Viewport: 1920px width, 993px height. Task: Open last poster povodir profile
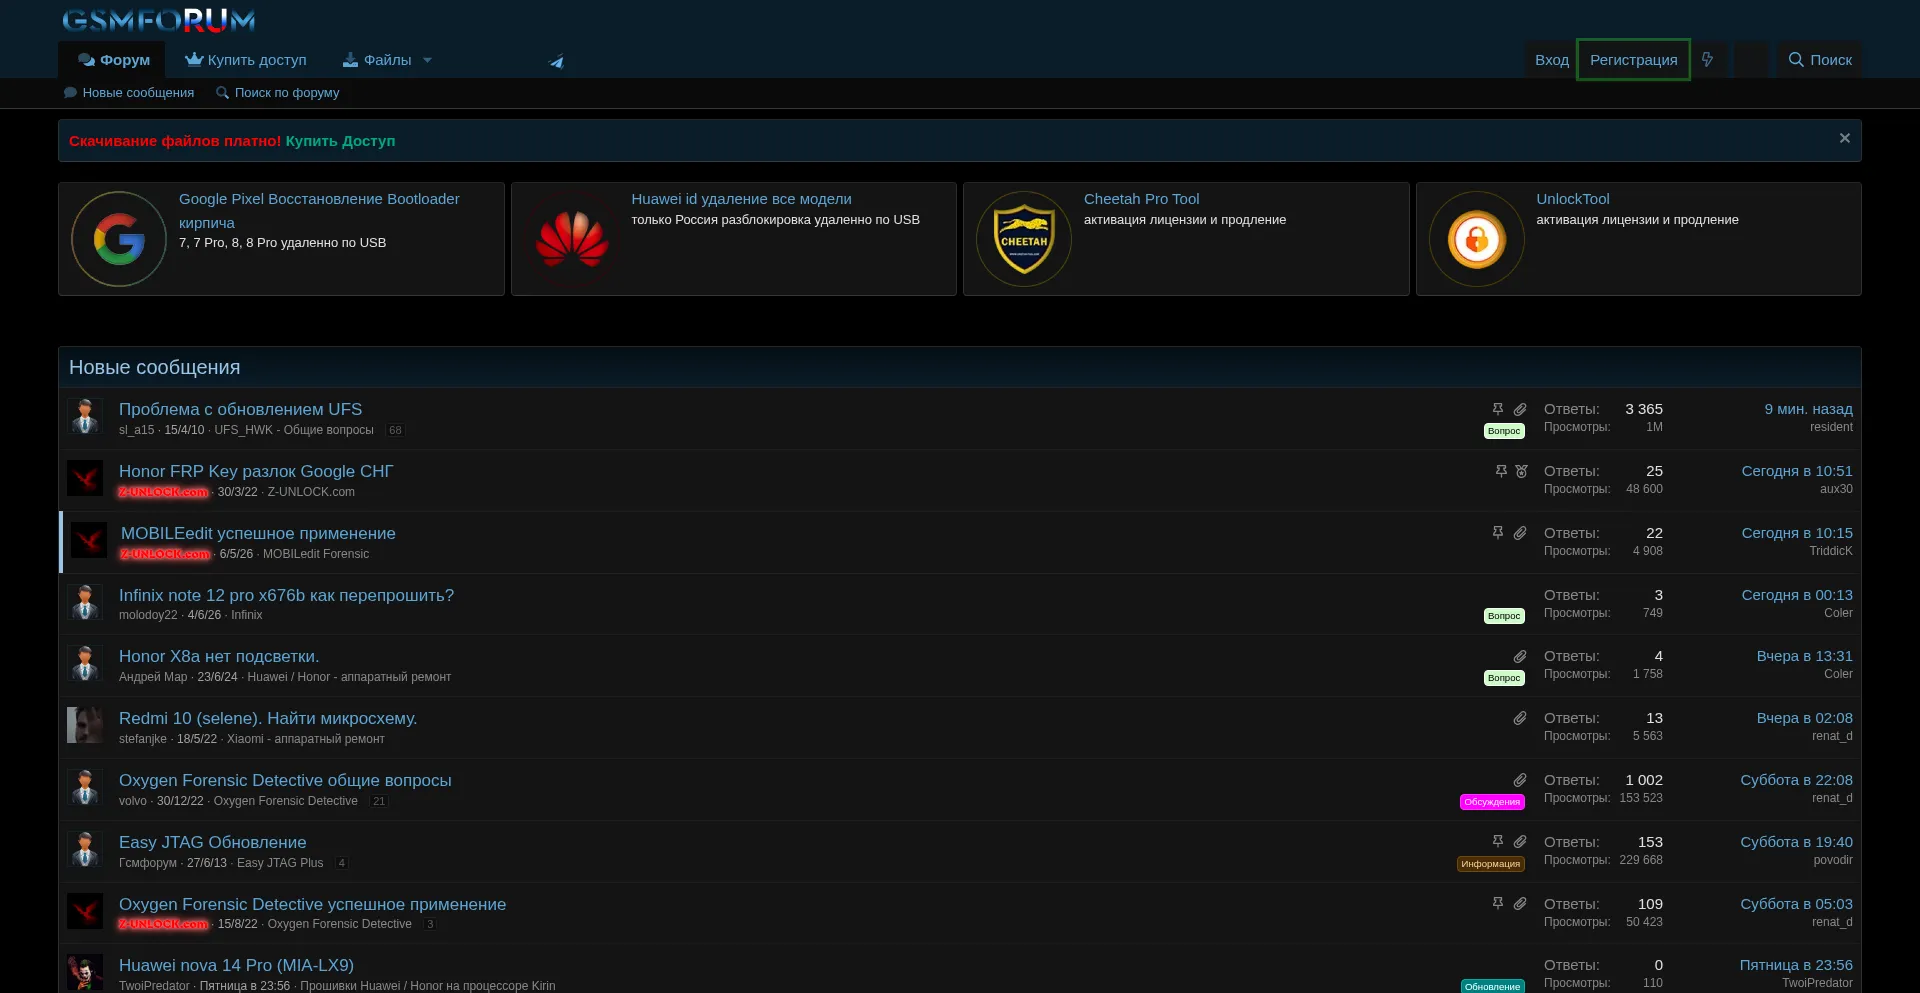click(x=1833, y=860)
